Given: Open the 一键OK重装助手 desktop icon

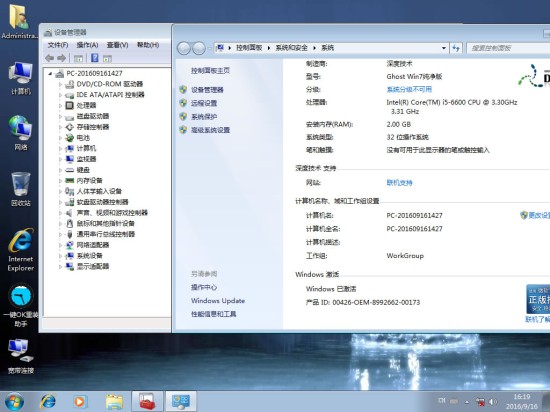Looking at the screenshot, I should coord(21,305).
